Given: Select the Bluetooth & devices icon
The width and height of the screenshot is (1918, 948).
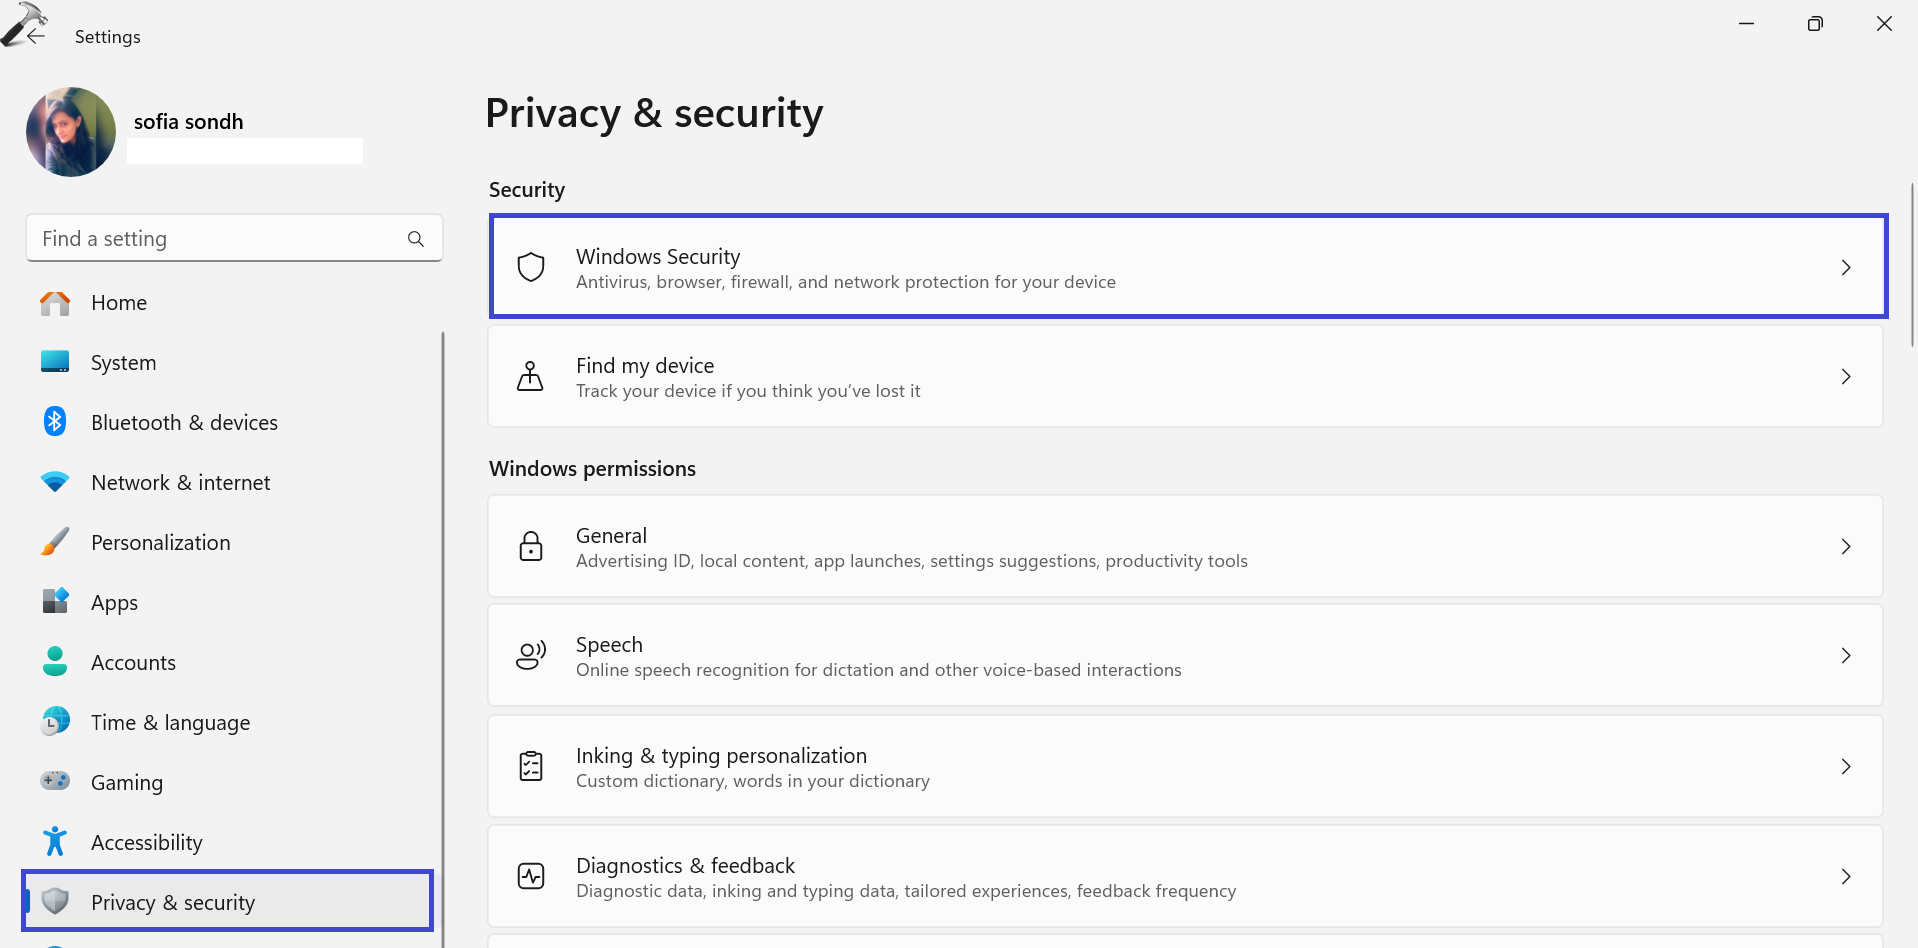Looking at the screenshot, I should click(54, 421).
